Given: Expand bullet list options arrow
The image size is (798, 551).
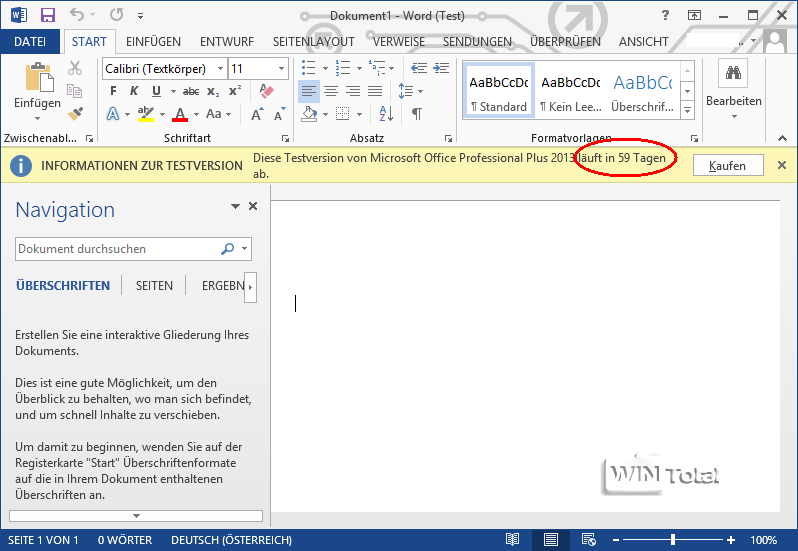Looking at the screenshot, I should [325, 68].
